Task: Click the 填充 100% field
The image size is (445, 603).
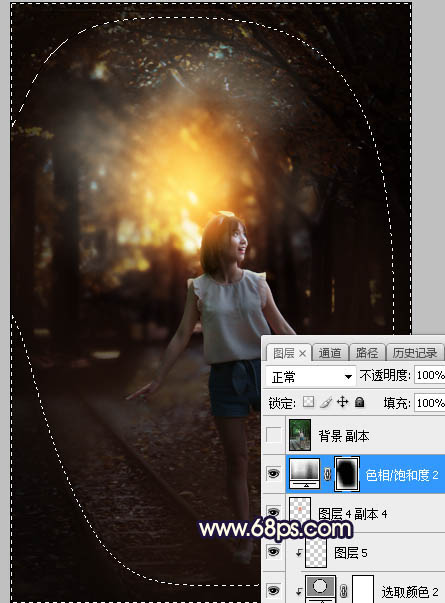Action: point(430,403)
